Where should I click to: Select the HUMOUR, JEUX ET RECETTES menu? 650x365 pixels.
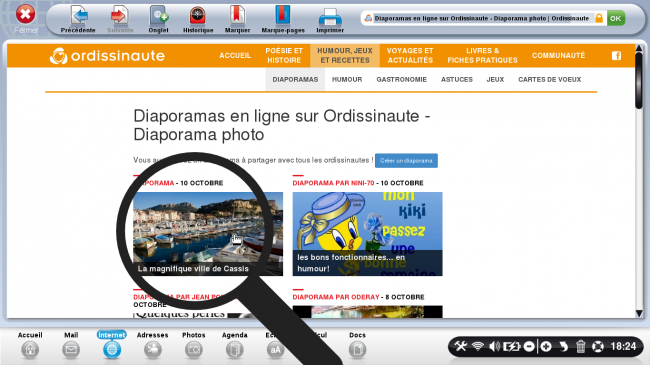(x=345, y=56)
